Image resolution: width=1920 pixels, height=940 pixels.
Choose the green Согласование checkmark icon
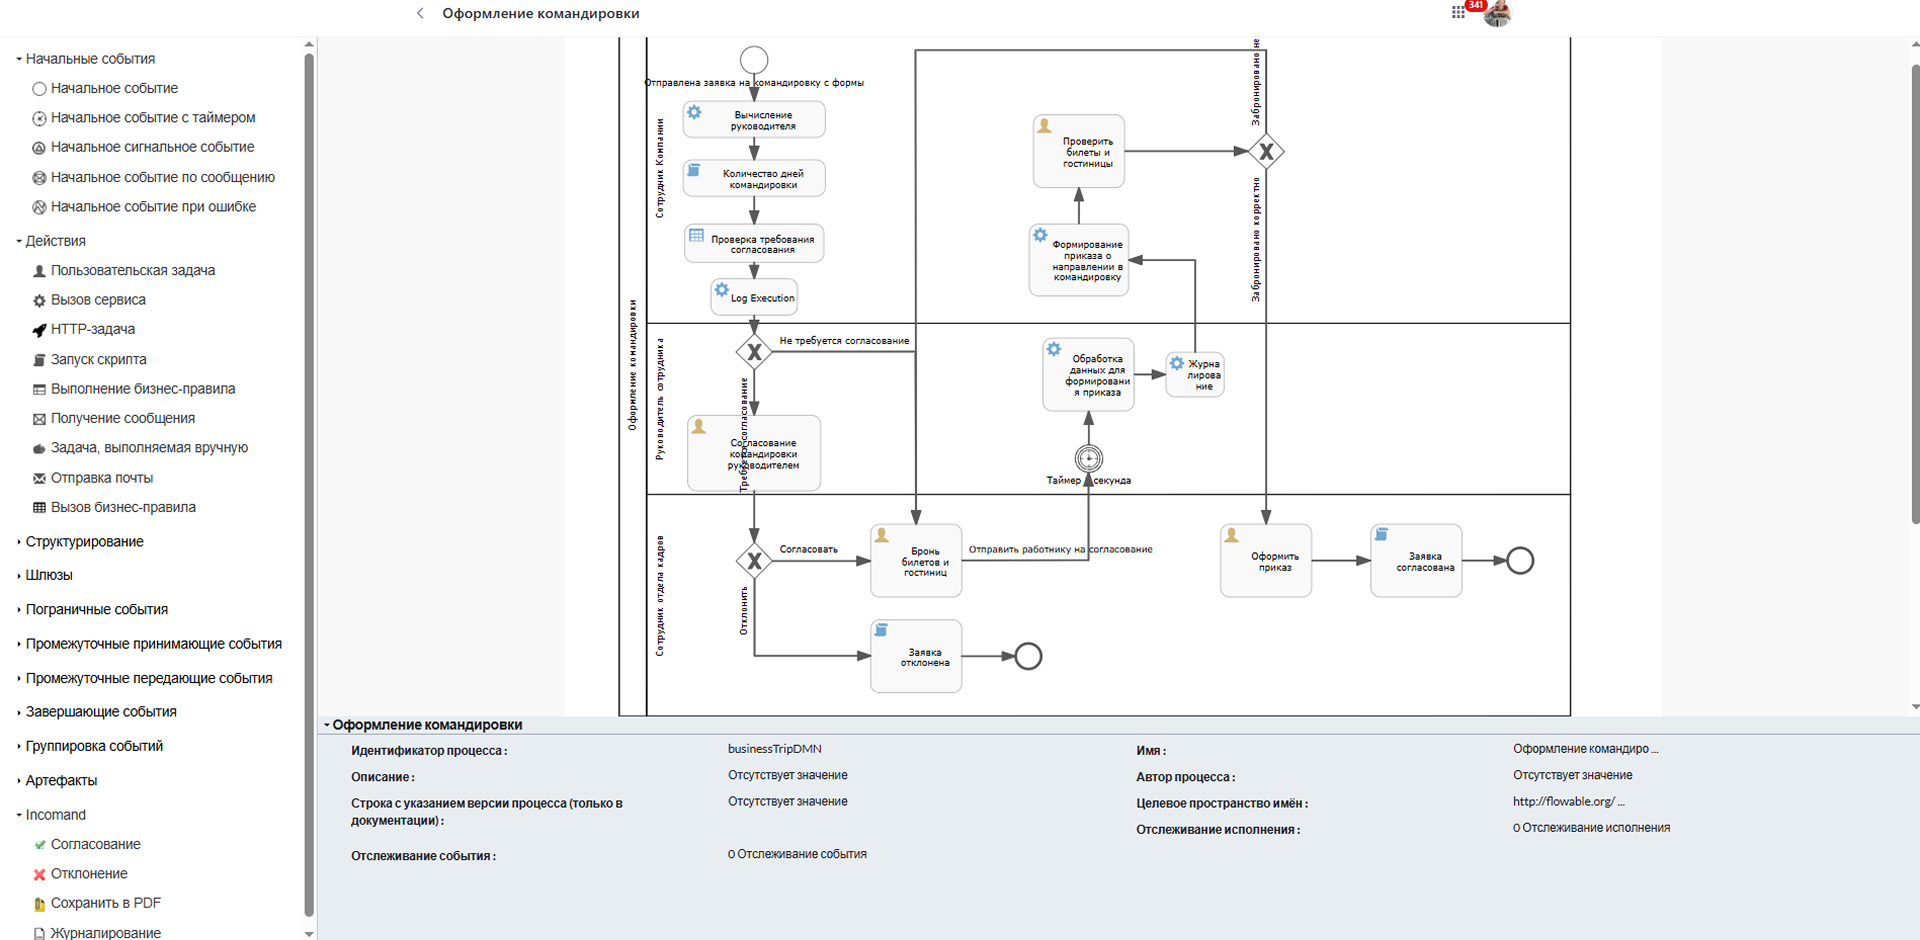pyautogui.click(x=39, y=845)
